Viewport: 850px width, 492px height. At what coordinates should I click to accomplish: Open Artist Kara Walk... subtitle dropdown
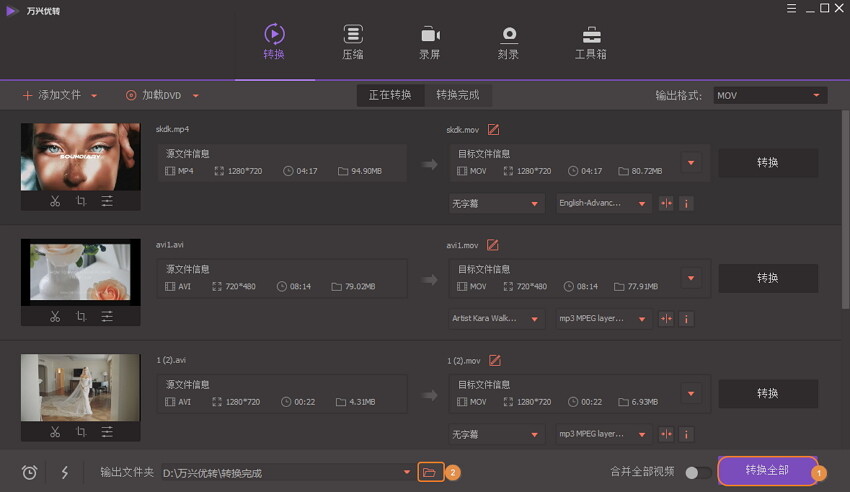coord(496,319)
